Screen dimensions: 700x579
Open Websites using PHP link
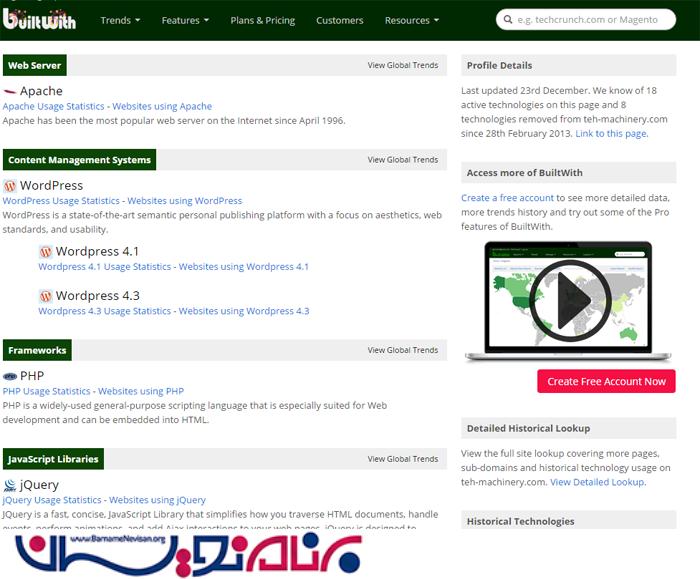point(141,391)
